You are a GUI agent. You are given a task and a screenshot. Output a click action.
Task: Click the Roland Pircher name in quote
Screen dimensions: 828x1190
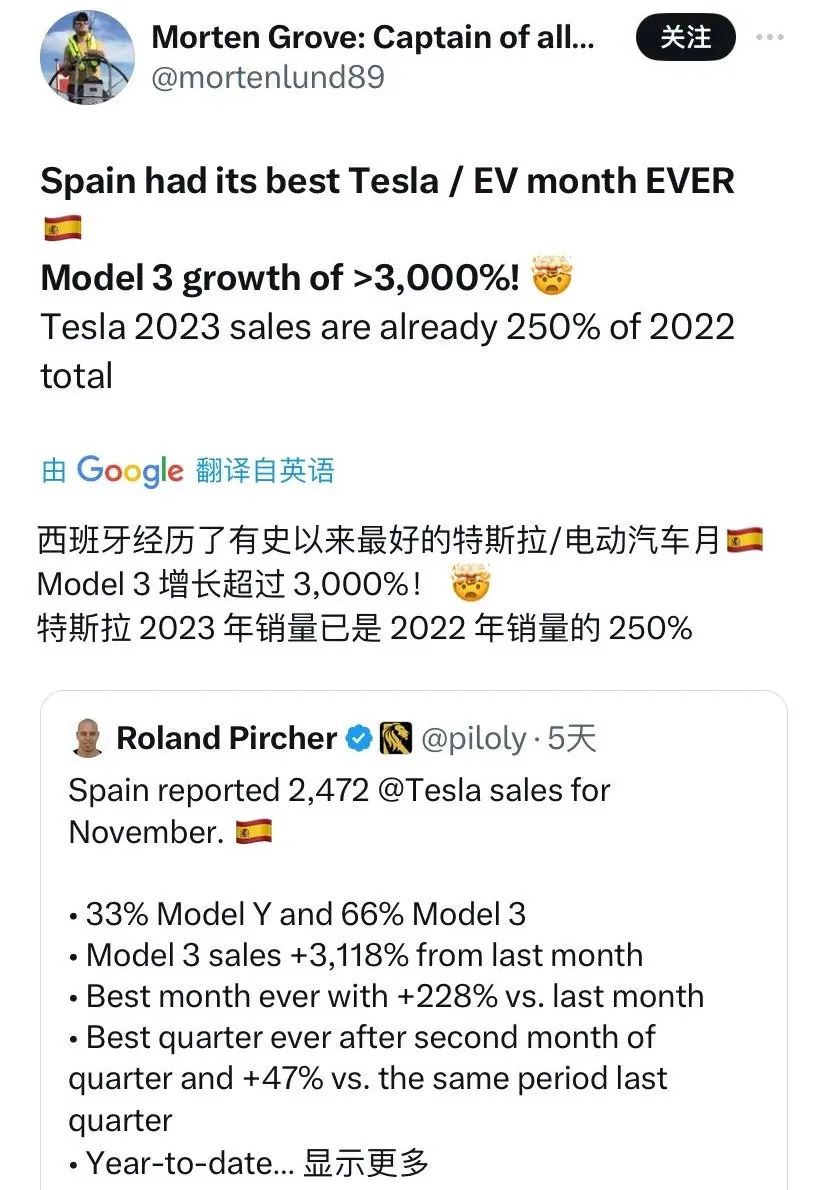(226, 738)
